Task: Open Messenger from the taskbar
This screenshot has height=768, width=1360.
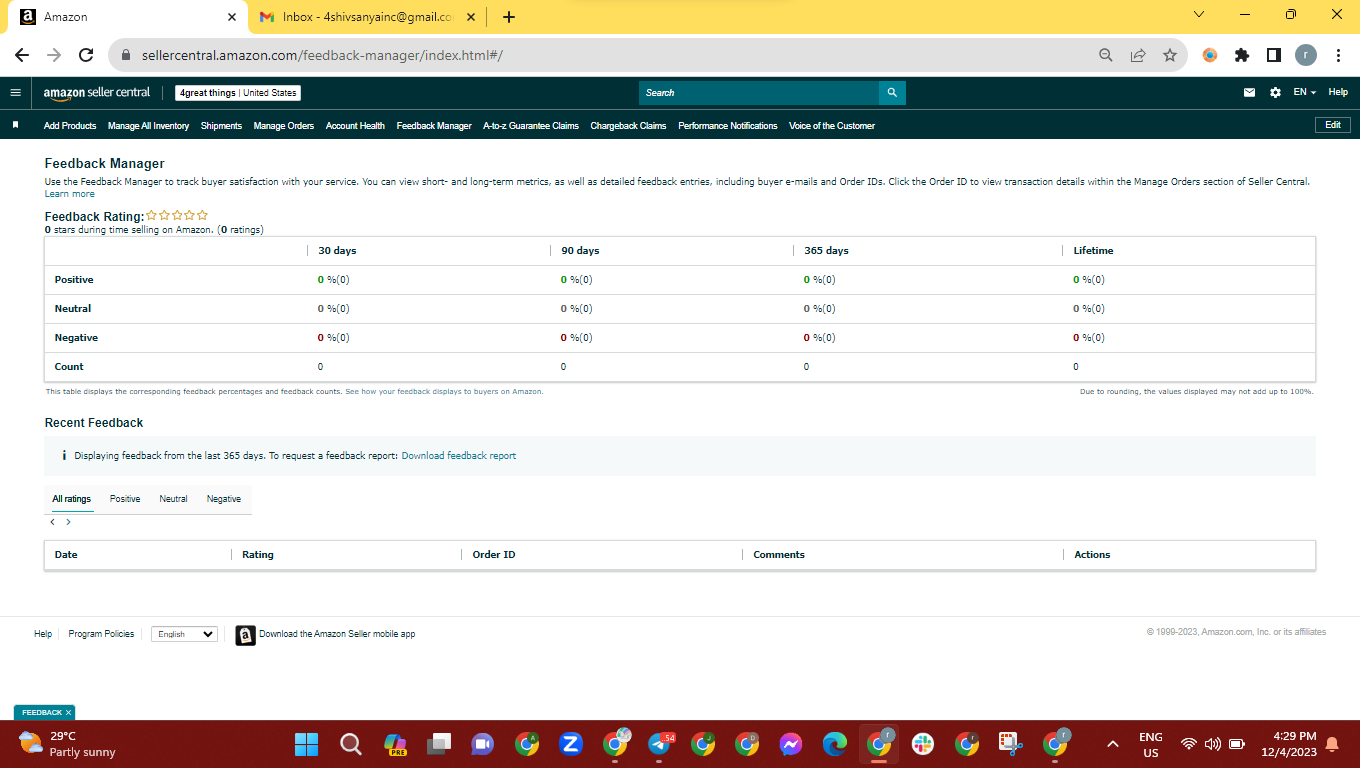Action: click(790, 744)
